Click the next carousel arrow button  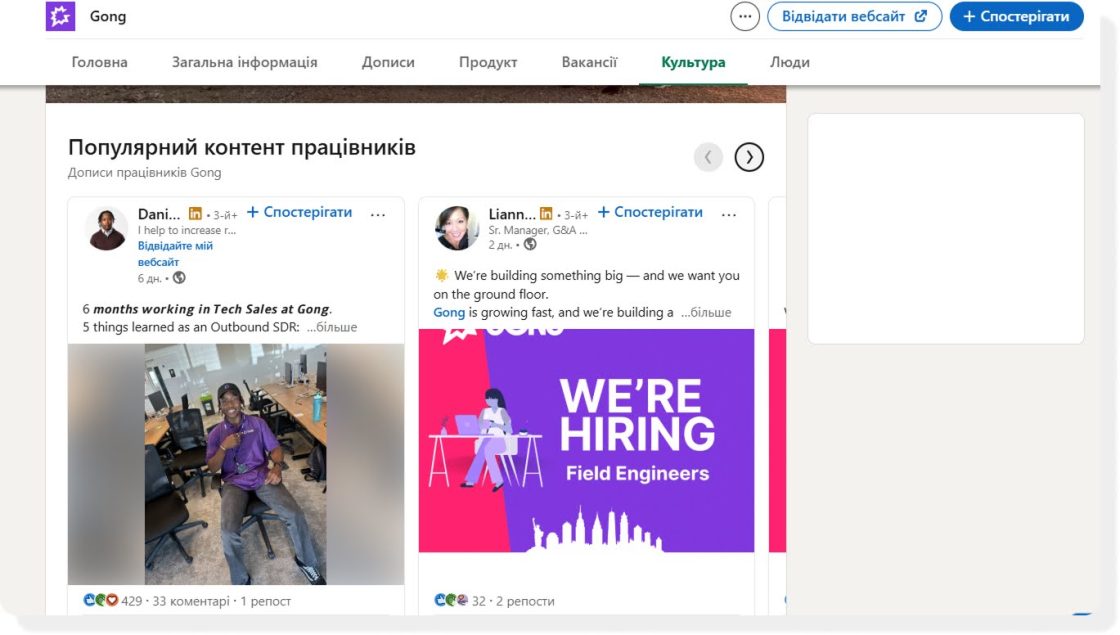[x=749, y=157]
